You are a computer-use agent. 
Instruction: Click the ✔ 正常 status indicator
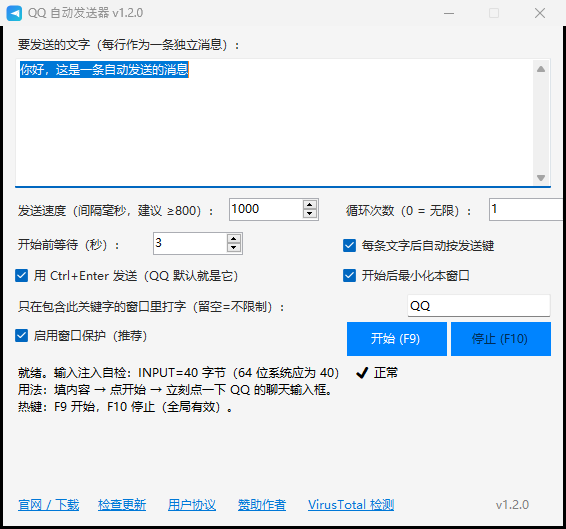coord(377,372)
